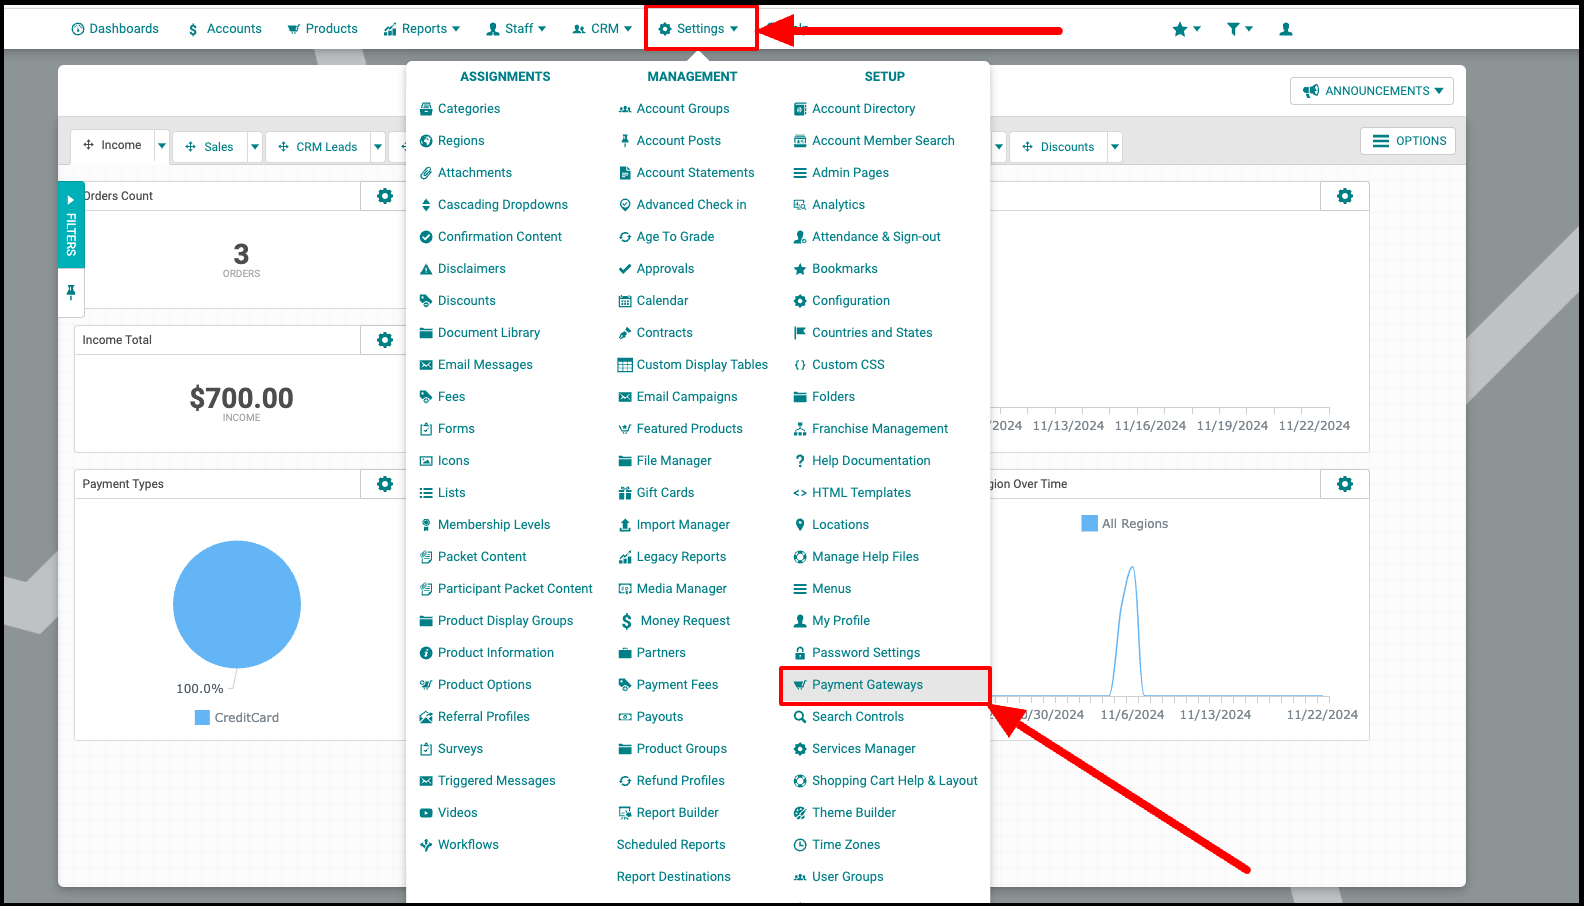Open User Groups under Setup

[838, 877]
